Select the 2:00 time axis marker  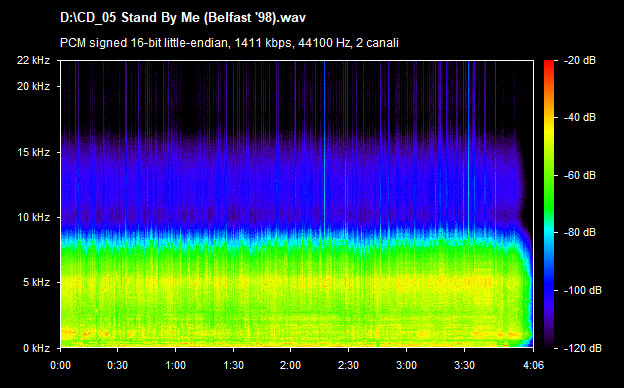pyautogui.click(x=291, y=365)
